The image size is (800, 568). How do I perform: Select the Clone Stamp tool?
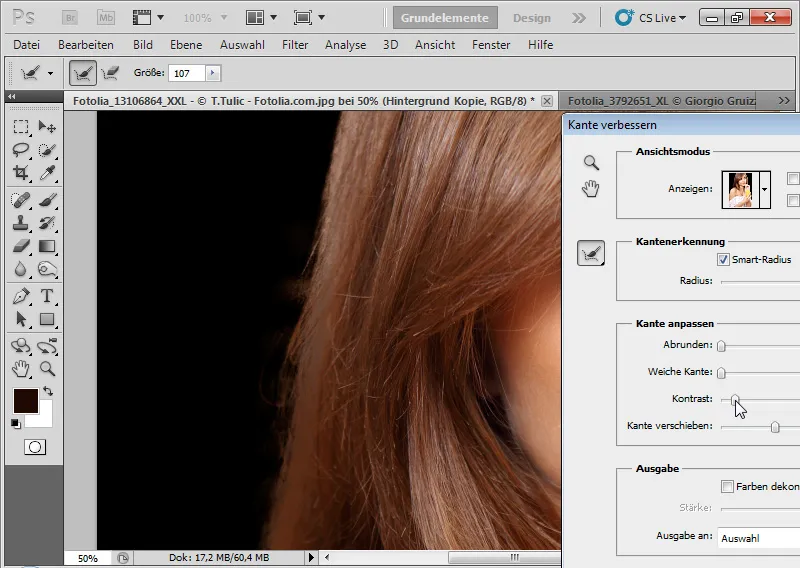point(21,223)
